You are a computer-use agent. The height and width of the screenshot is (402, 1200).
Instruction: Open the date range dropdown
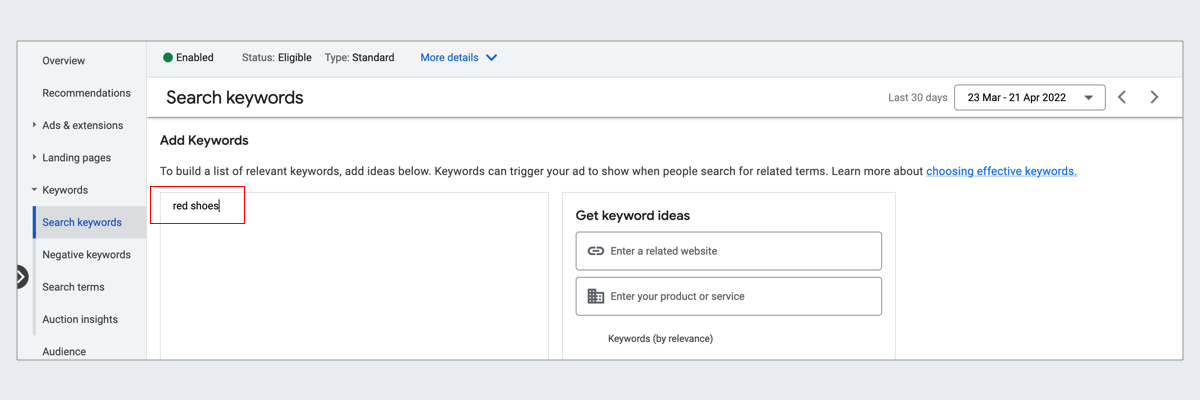point(1029,97)
